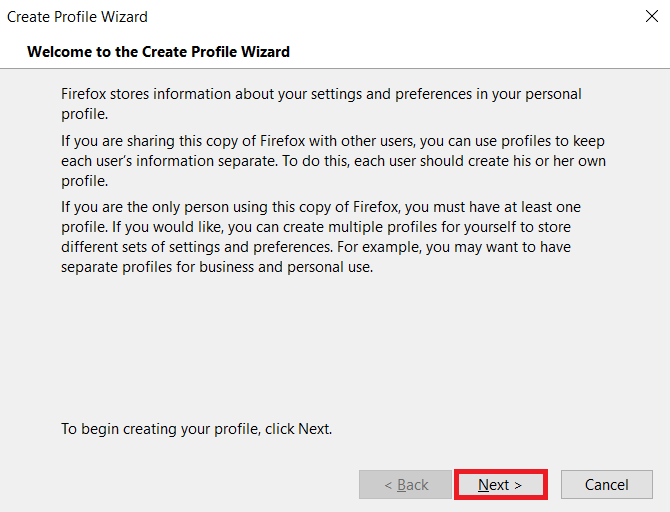
Task: Click the Next button to continue
Action: (500, 484)
